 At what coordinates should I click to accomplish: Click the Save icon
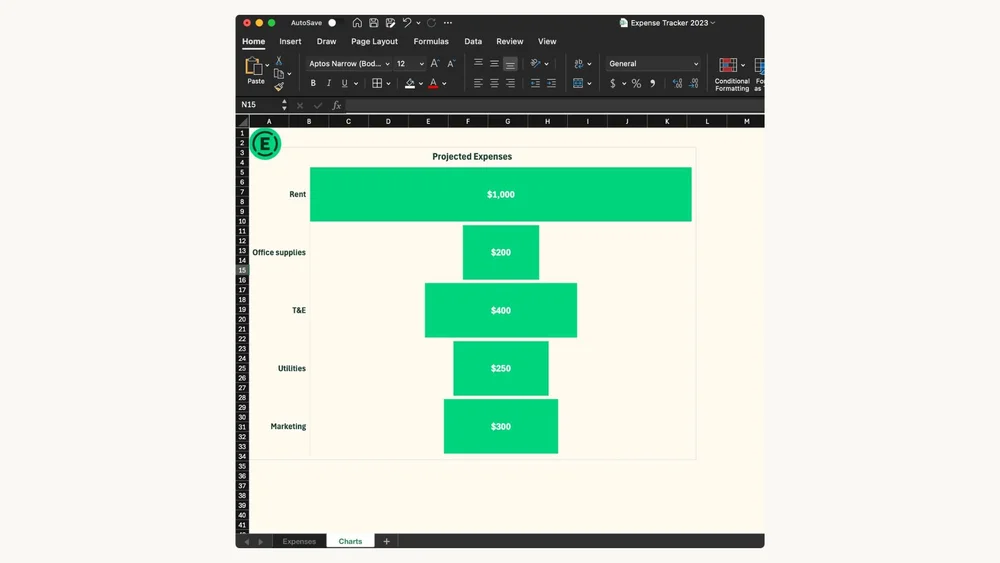tap(374, 23)
